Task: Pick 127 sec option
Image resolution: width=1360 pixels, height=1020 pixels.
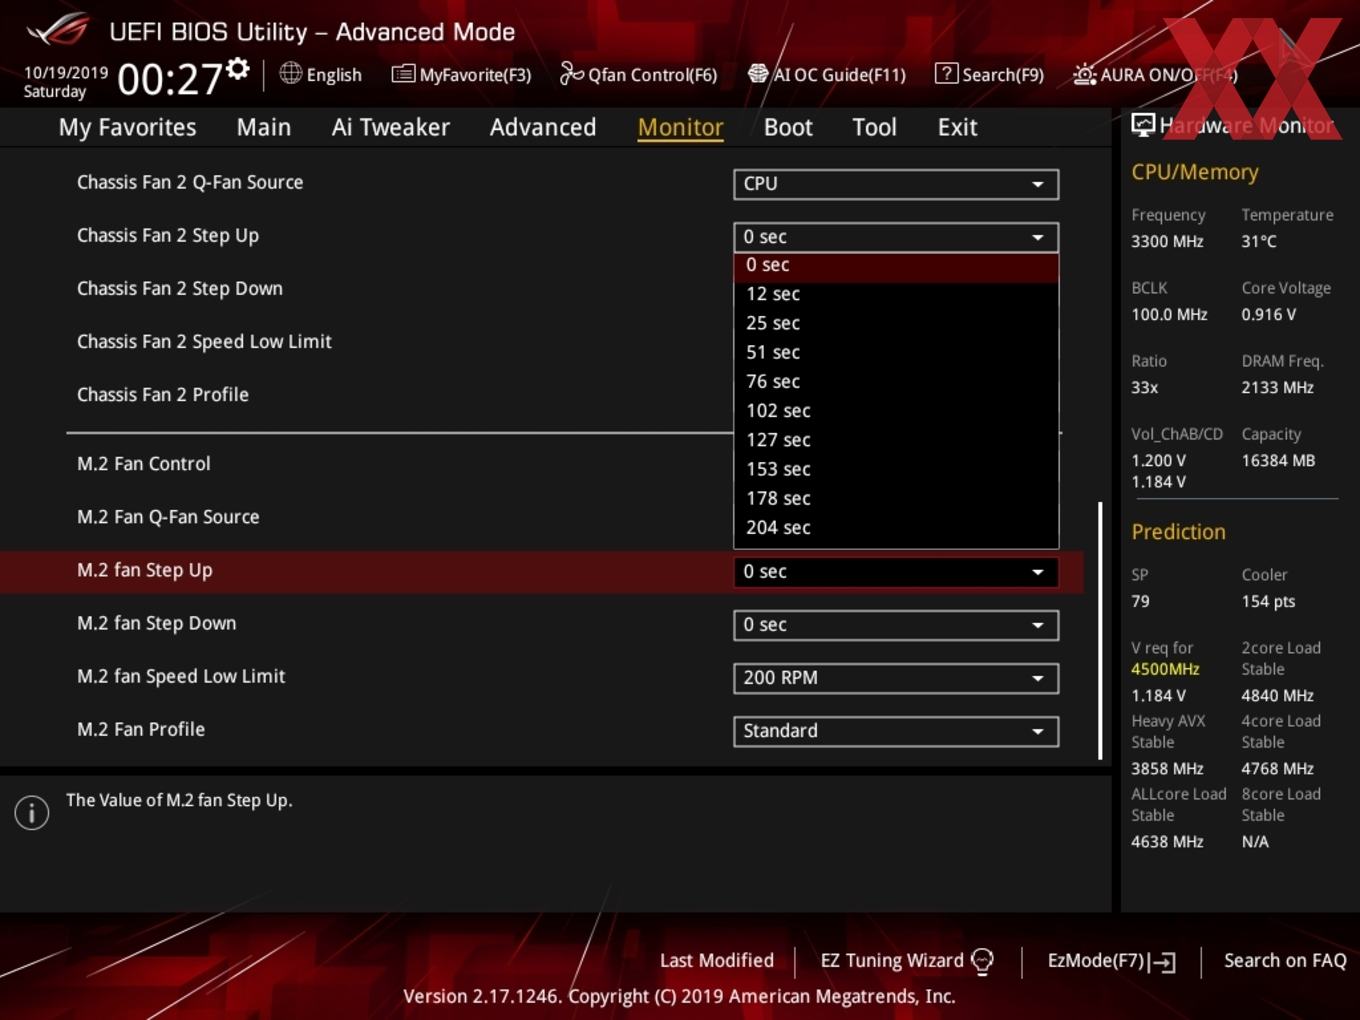Action: pos(896,440)
